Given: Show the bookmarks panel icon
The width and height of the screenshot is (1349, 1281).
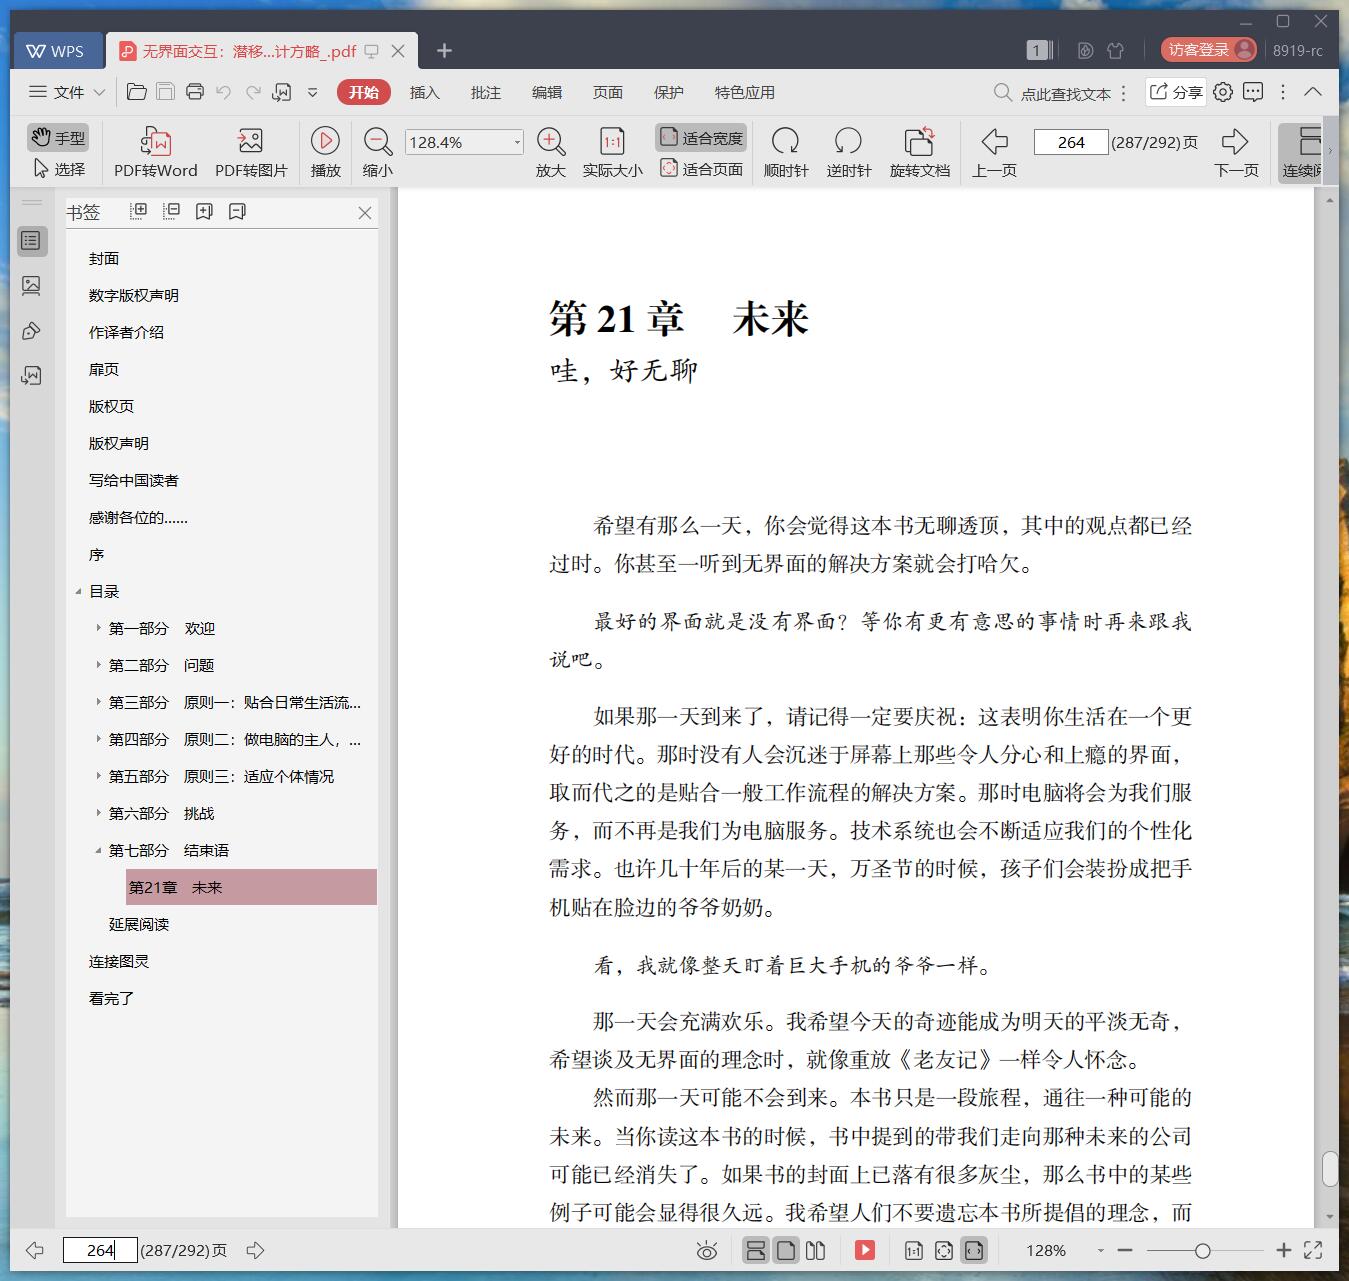Looking at the screenshot, I should [31, 241].
